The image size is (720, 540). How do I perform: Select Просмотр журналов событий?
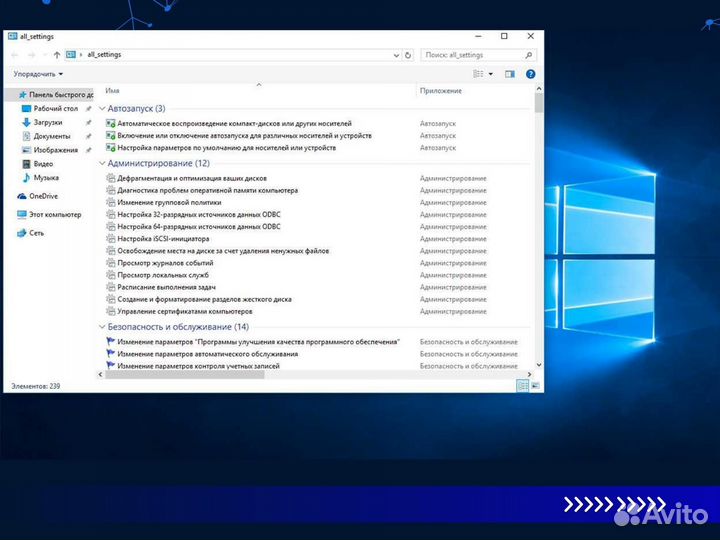point(165,263)
